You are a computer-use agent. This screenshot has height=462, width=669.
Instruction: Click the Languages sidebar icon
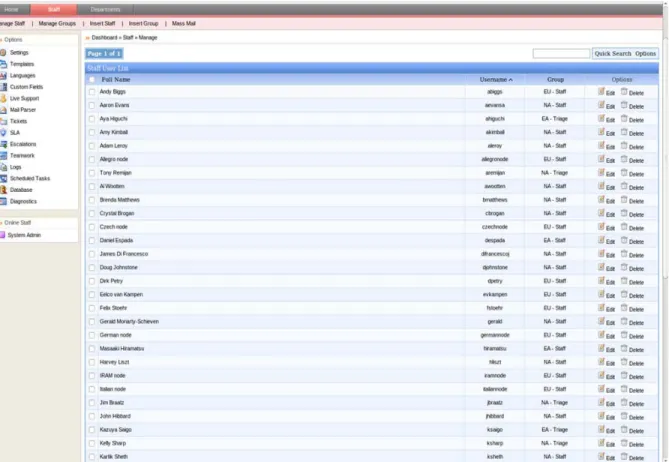pyautogui.click(x=3, y=76)
